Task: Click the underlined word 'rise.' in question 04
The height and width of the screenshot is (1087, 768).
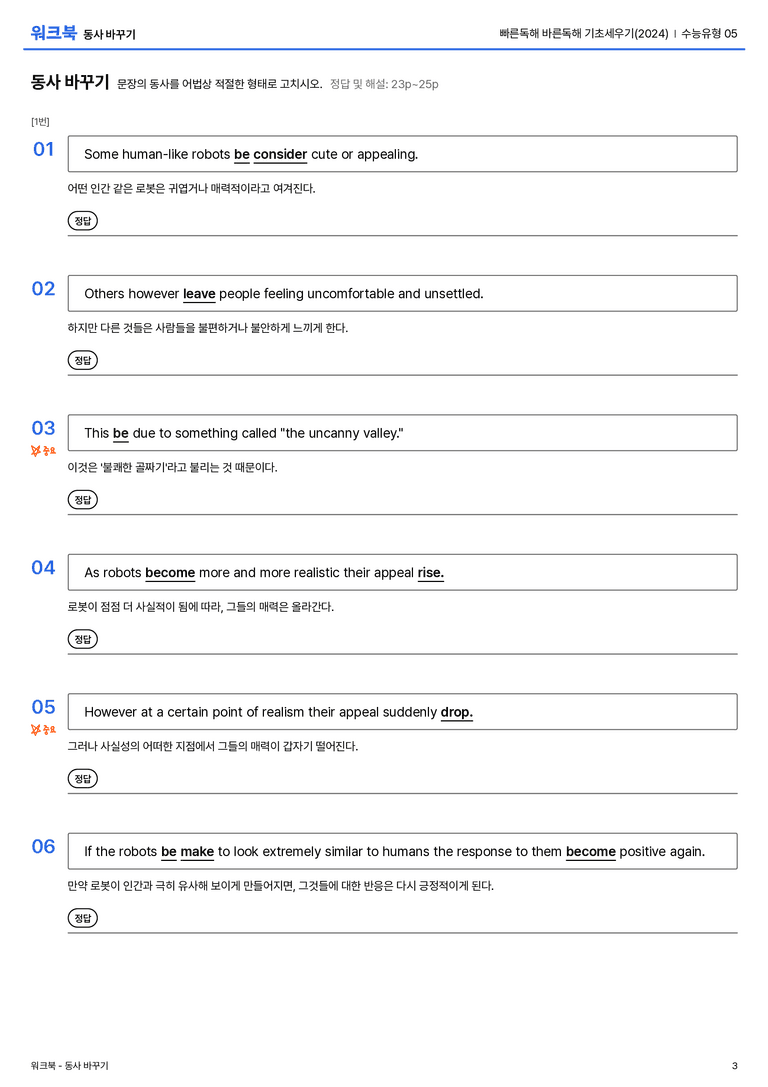Action: click(430, 573)
